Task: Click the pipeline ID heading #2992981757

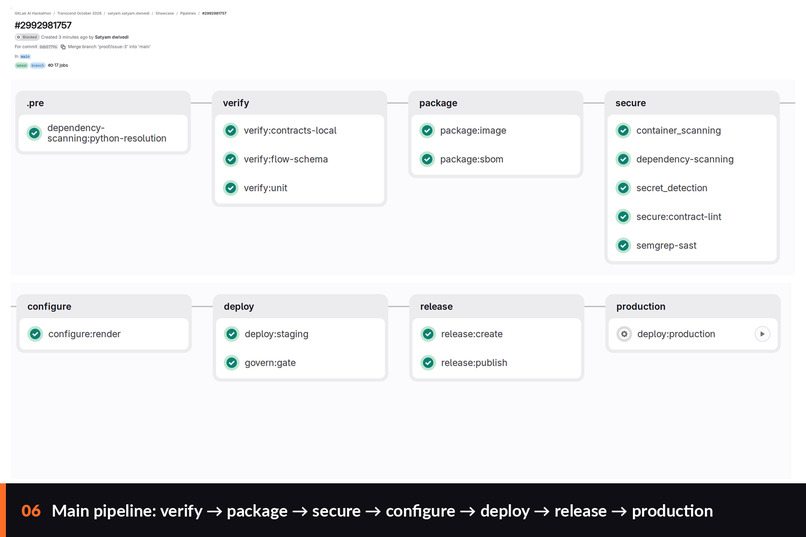Action: tap(43, 25)
